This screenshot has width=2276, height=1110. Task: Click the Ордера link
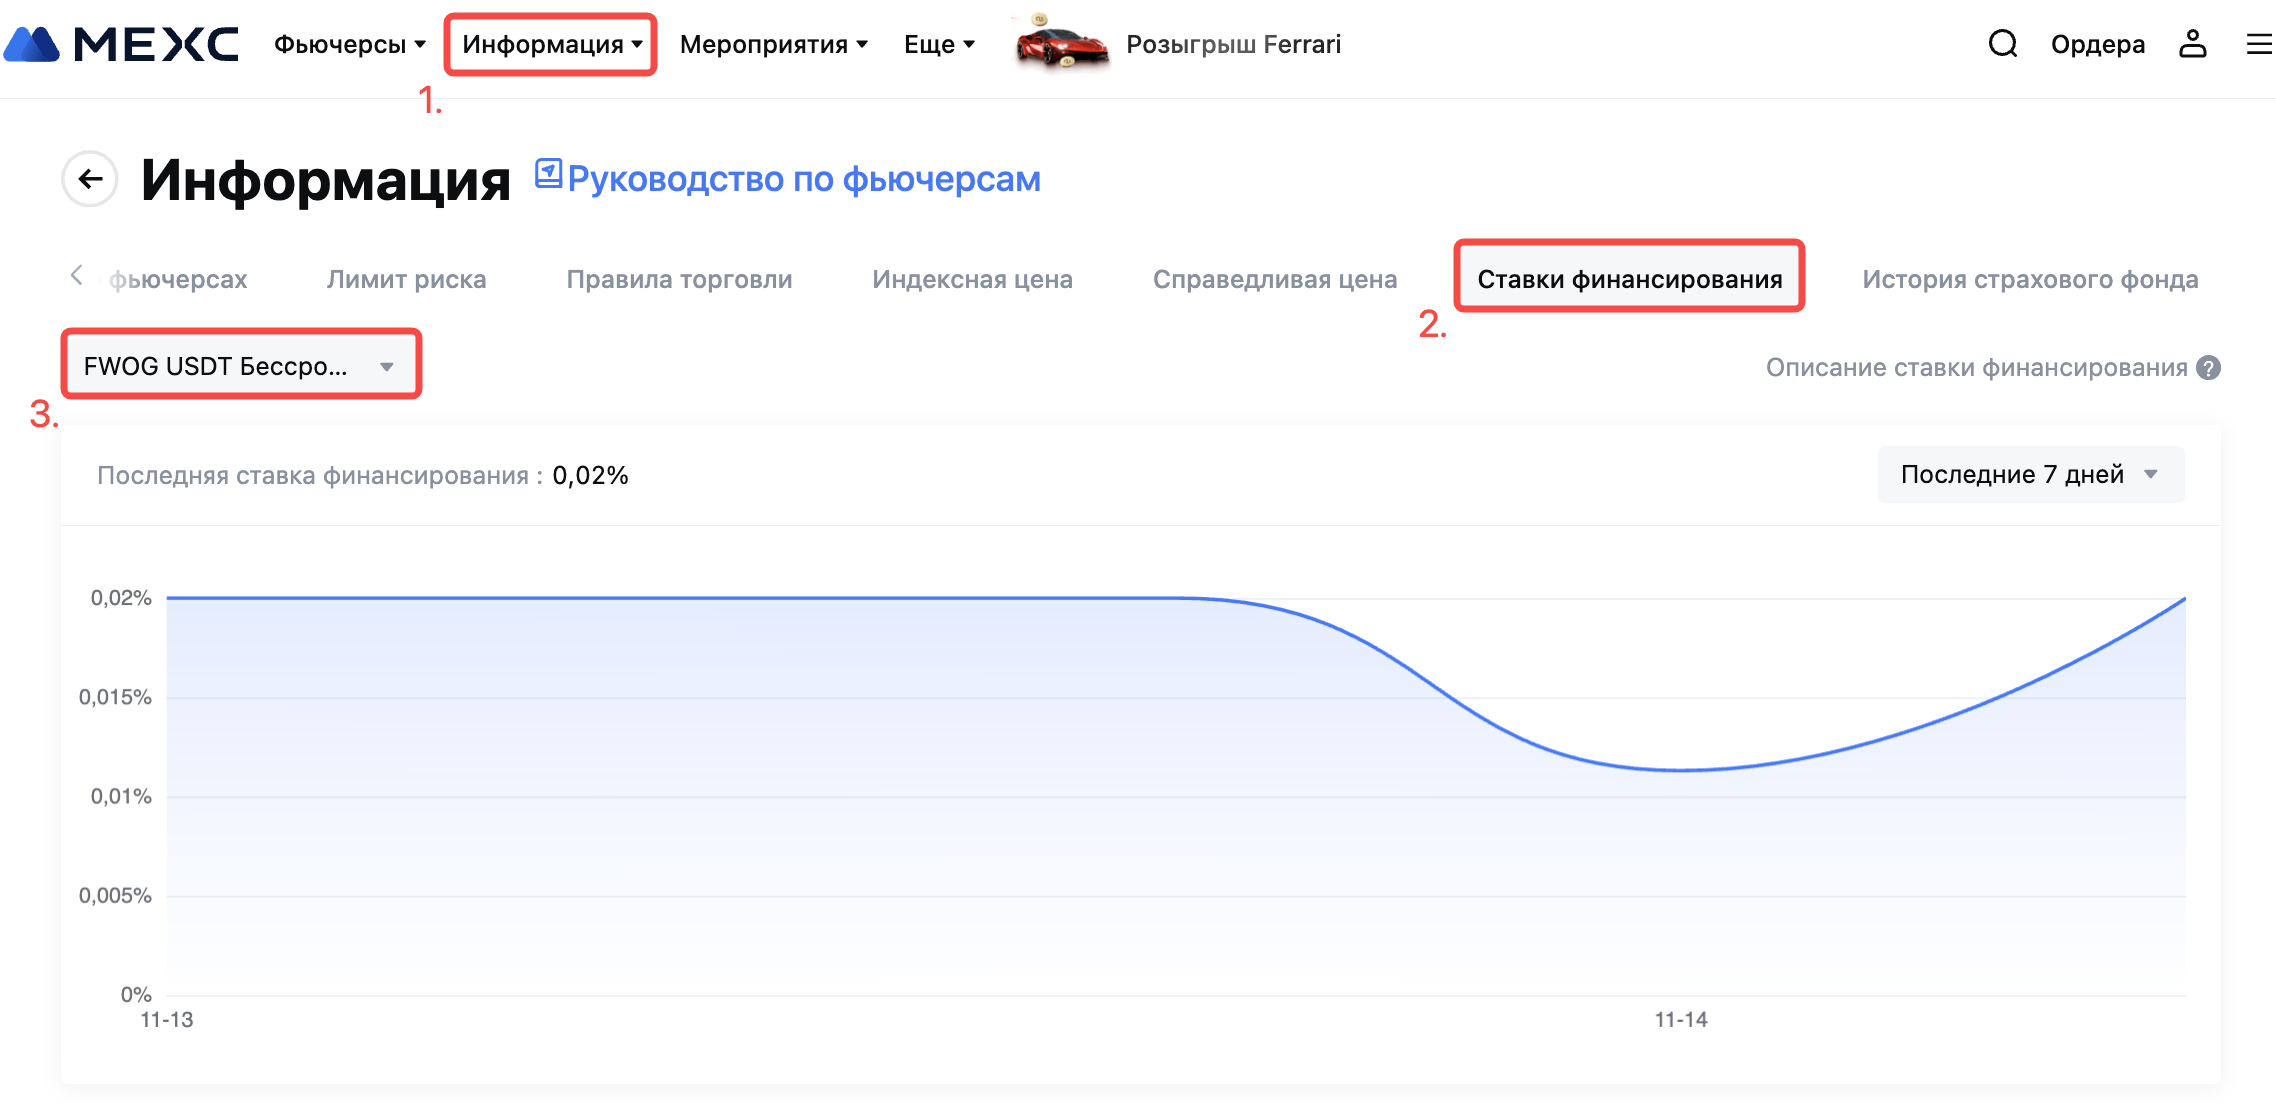(x=2097, y=44)
